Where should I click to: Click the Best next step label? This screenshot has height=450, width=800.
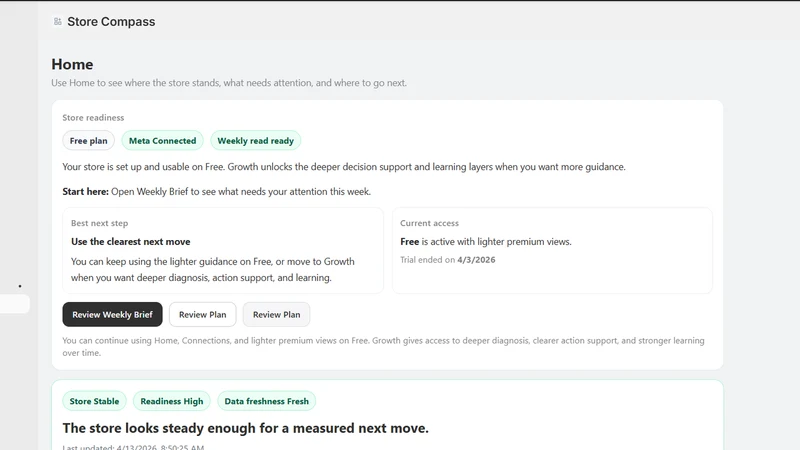tap(99, 223)
